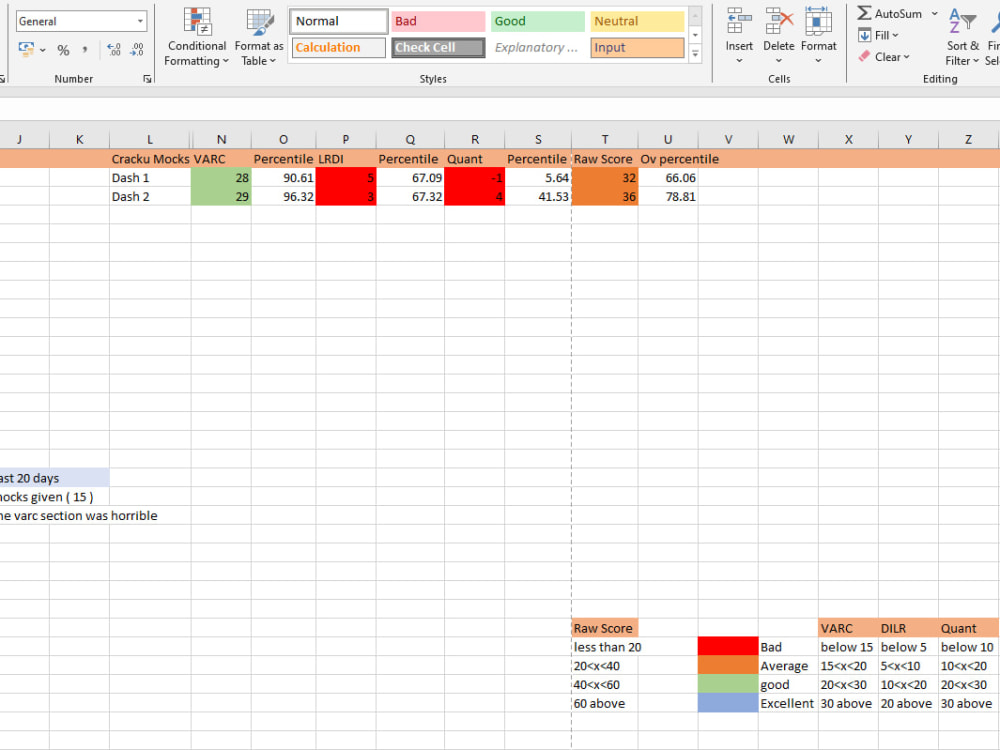Click the Increase Decimal button
1000x750 pixels.
click(114, 50)
